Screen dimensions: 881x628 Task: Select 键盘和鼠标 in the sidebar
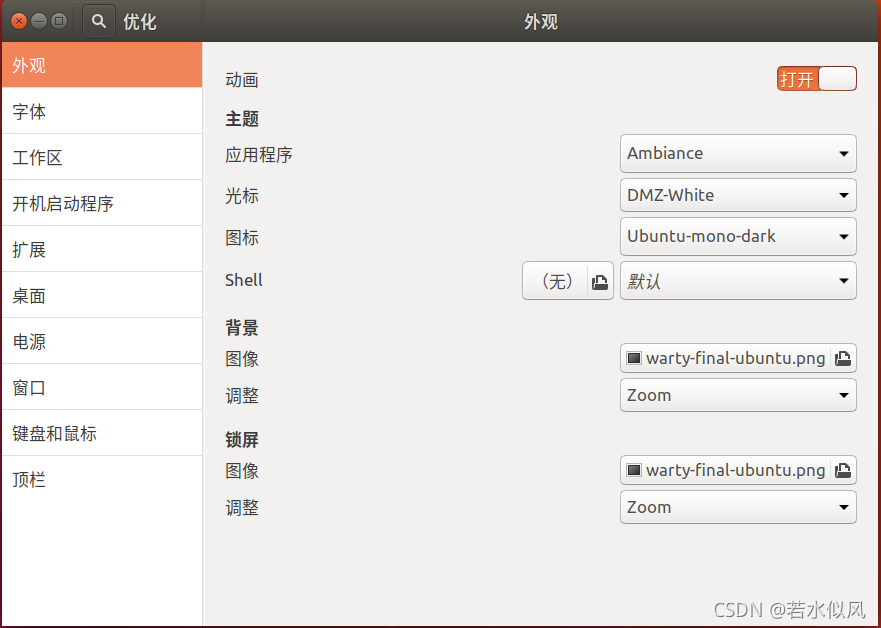[x=102, y=434]
